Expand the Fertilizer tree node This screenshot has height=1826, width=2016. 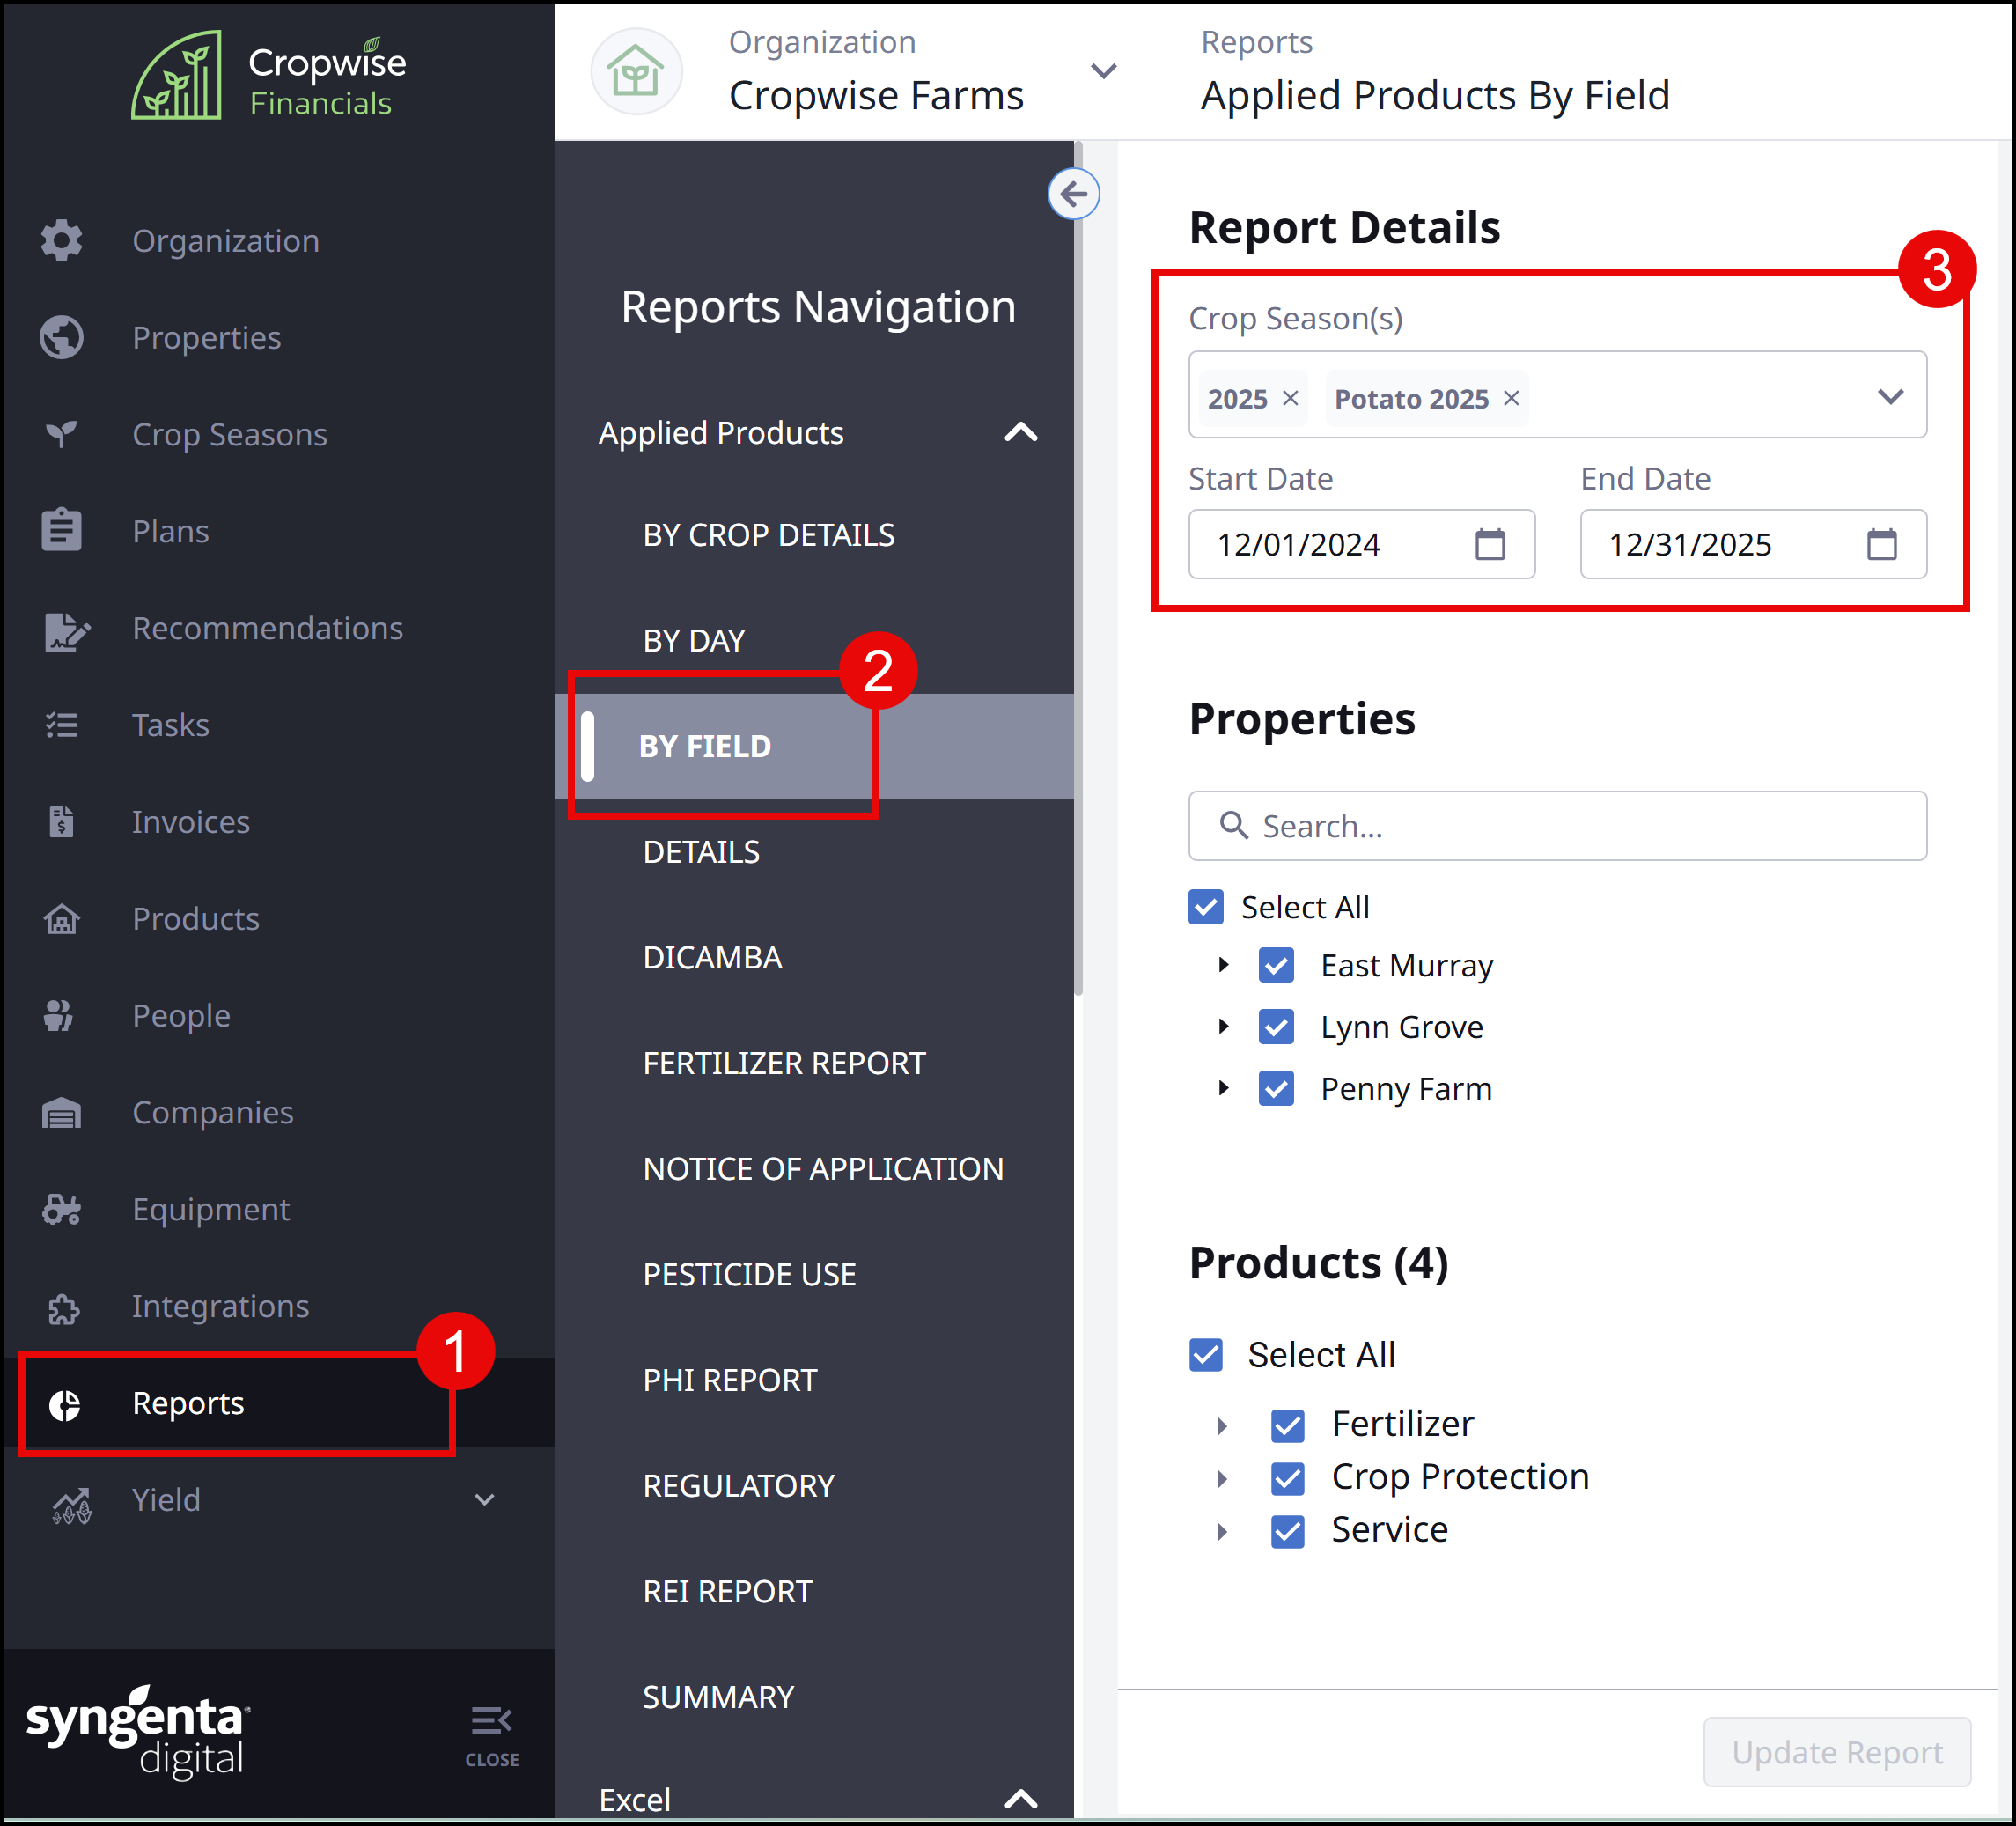pos(1222,1425)
